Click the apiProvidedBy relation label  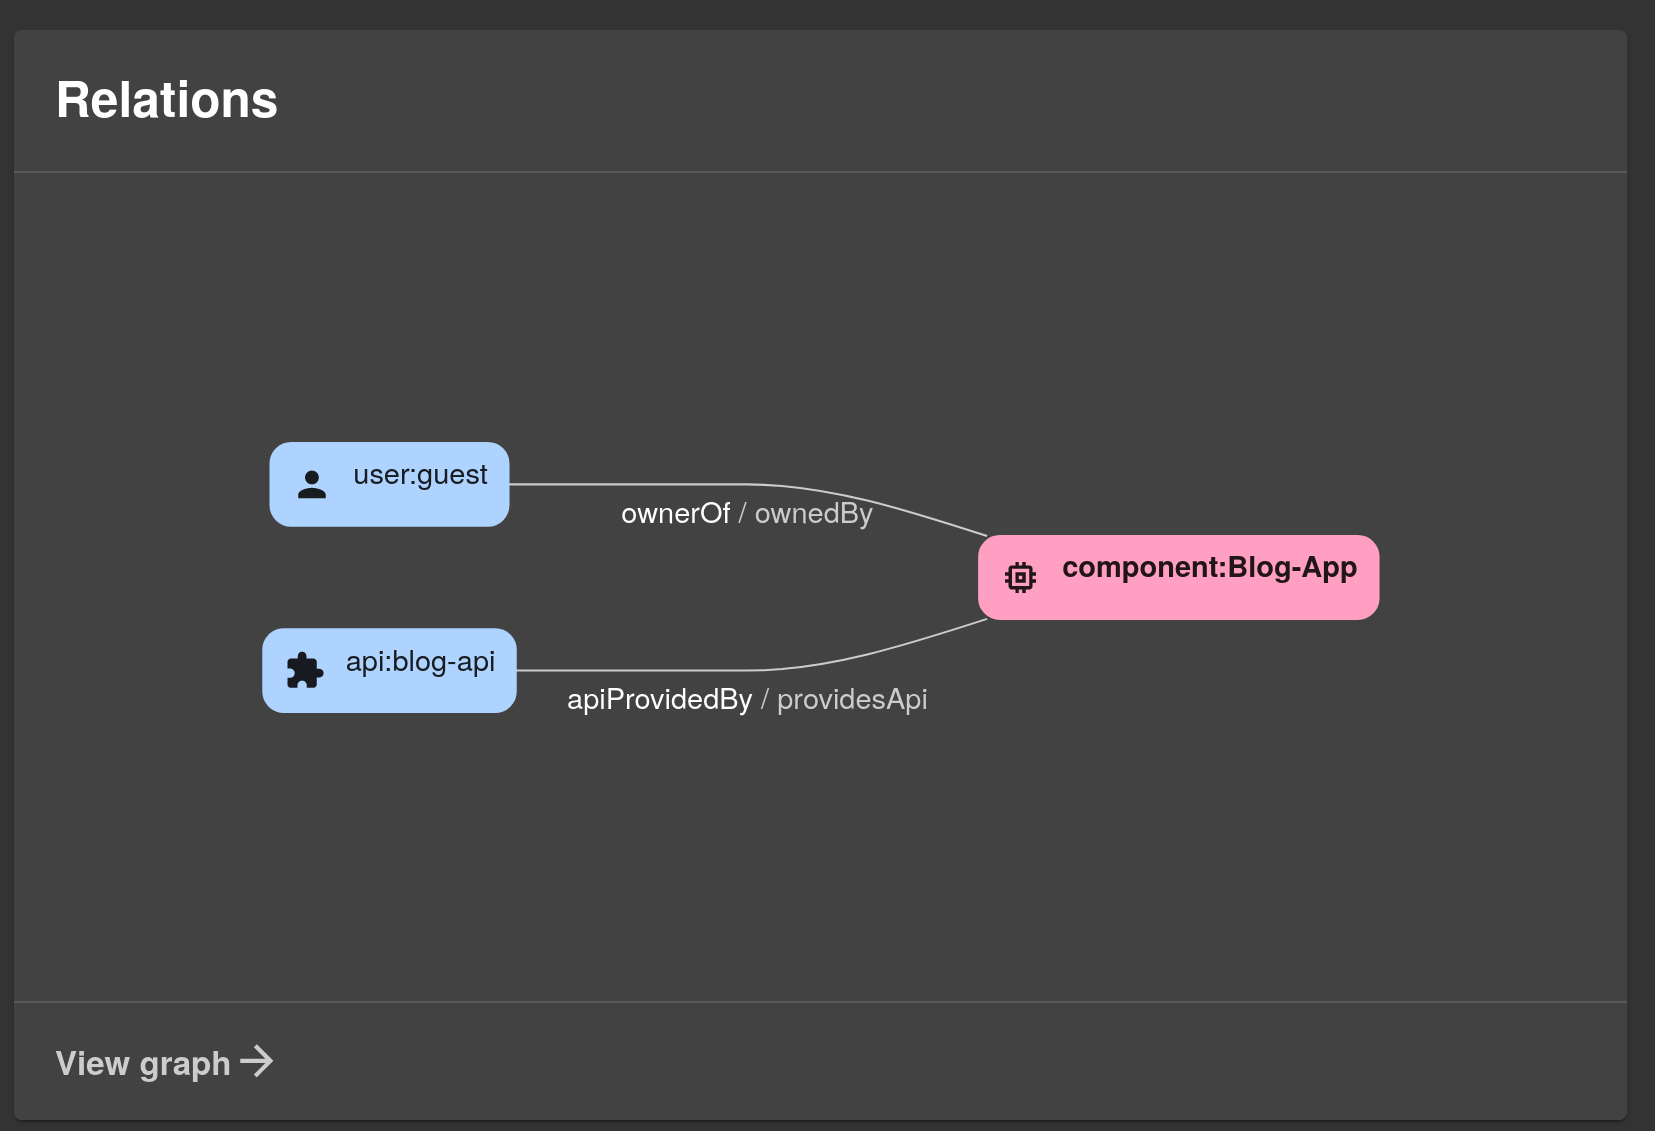(659, 700)
